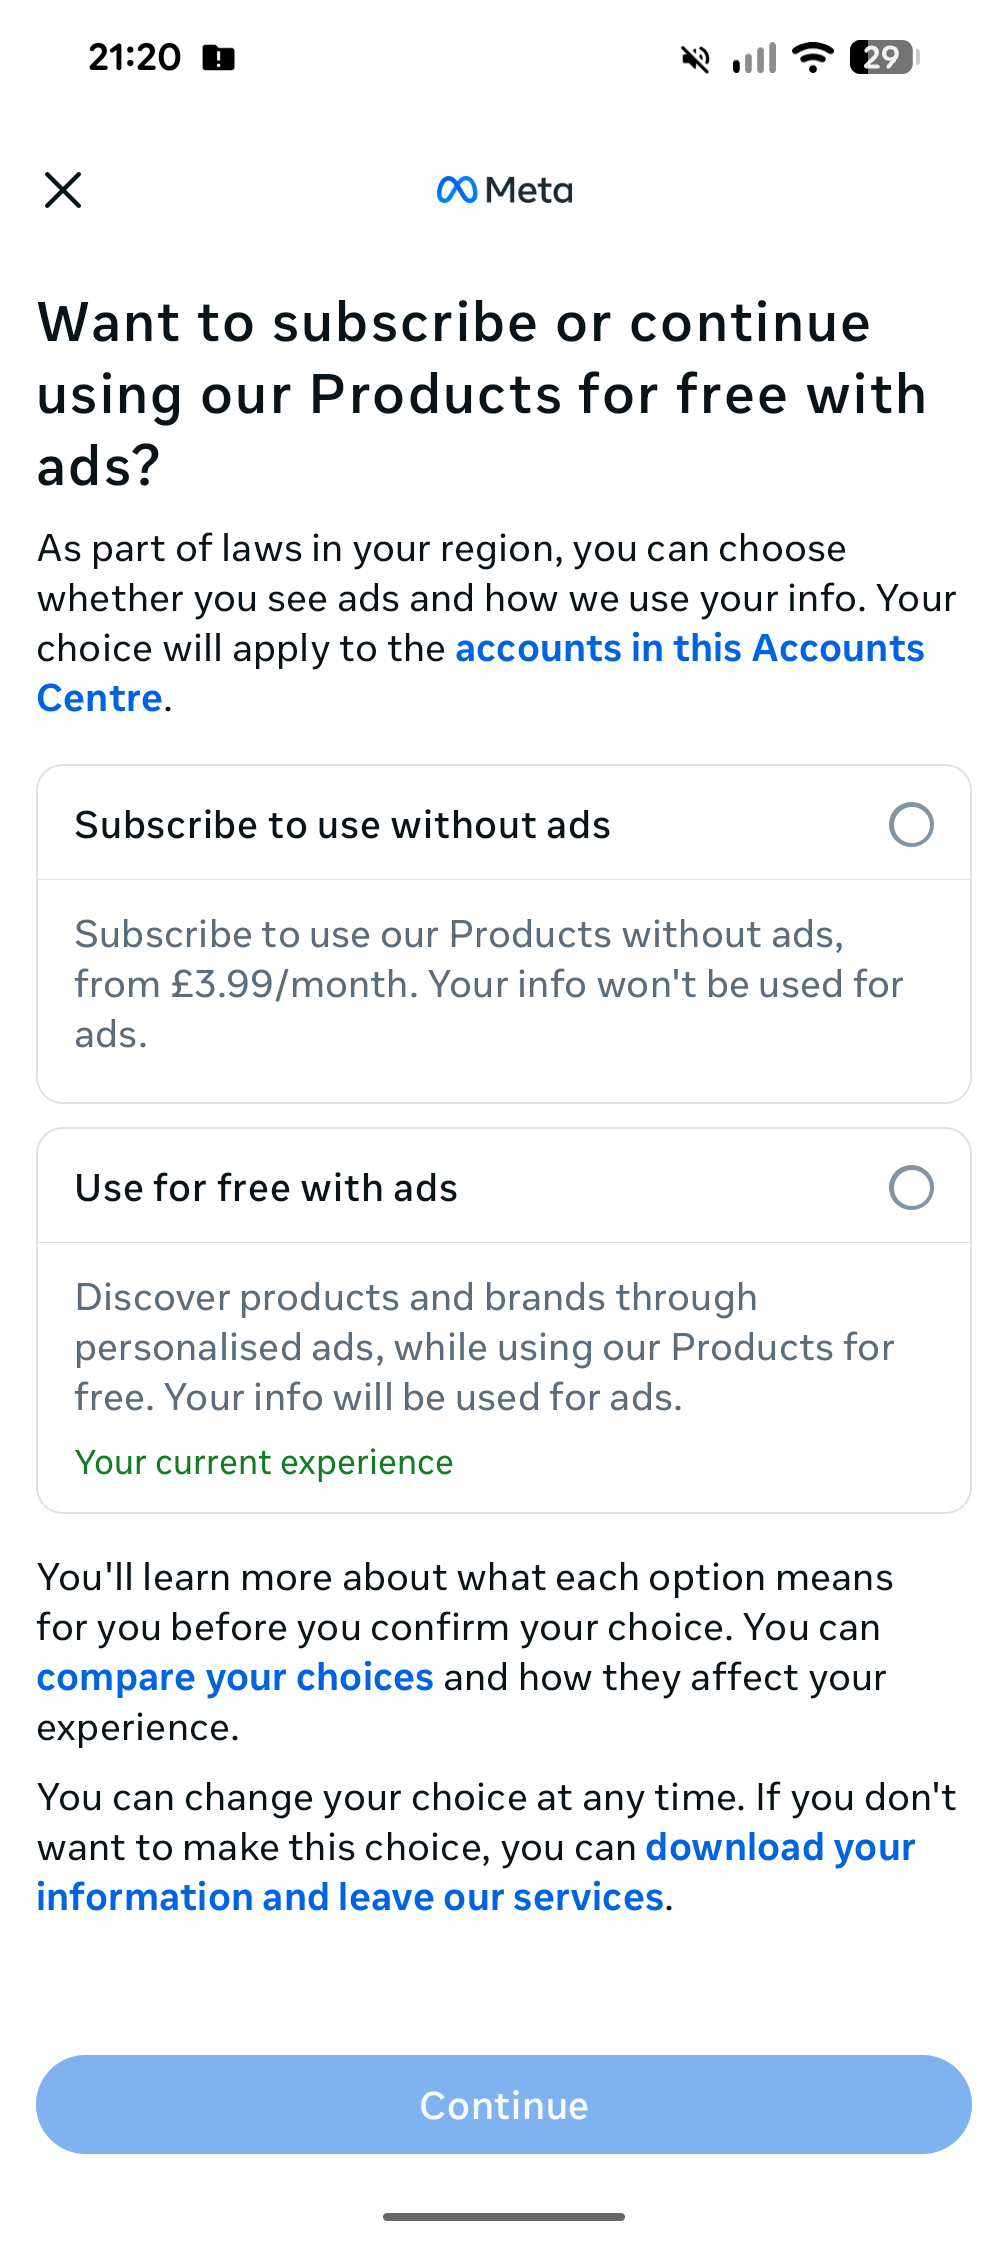The height and width of the screenshot is (2244, 1008).
Task: Open the compare your choices link
Action: tap(235, 1678)
